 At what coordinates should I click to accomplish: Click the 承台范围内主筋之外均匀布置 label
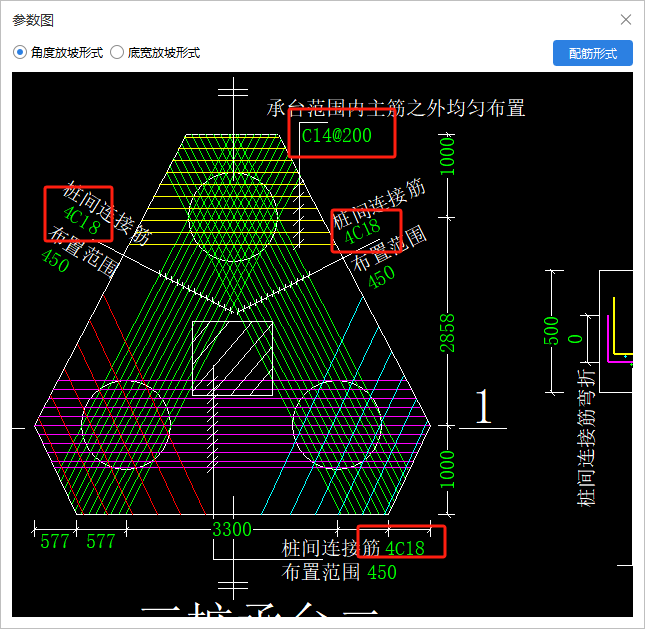pos(396,108)
